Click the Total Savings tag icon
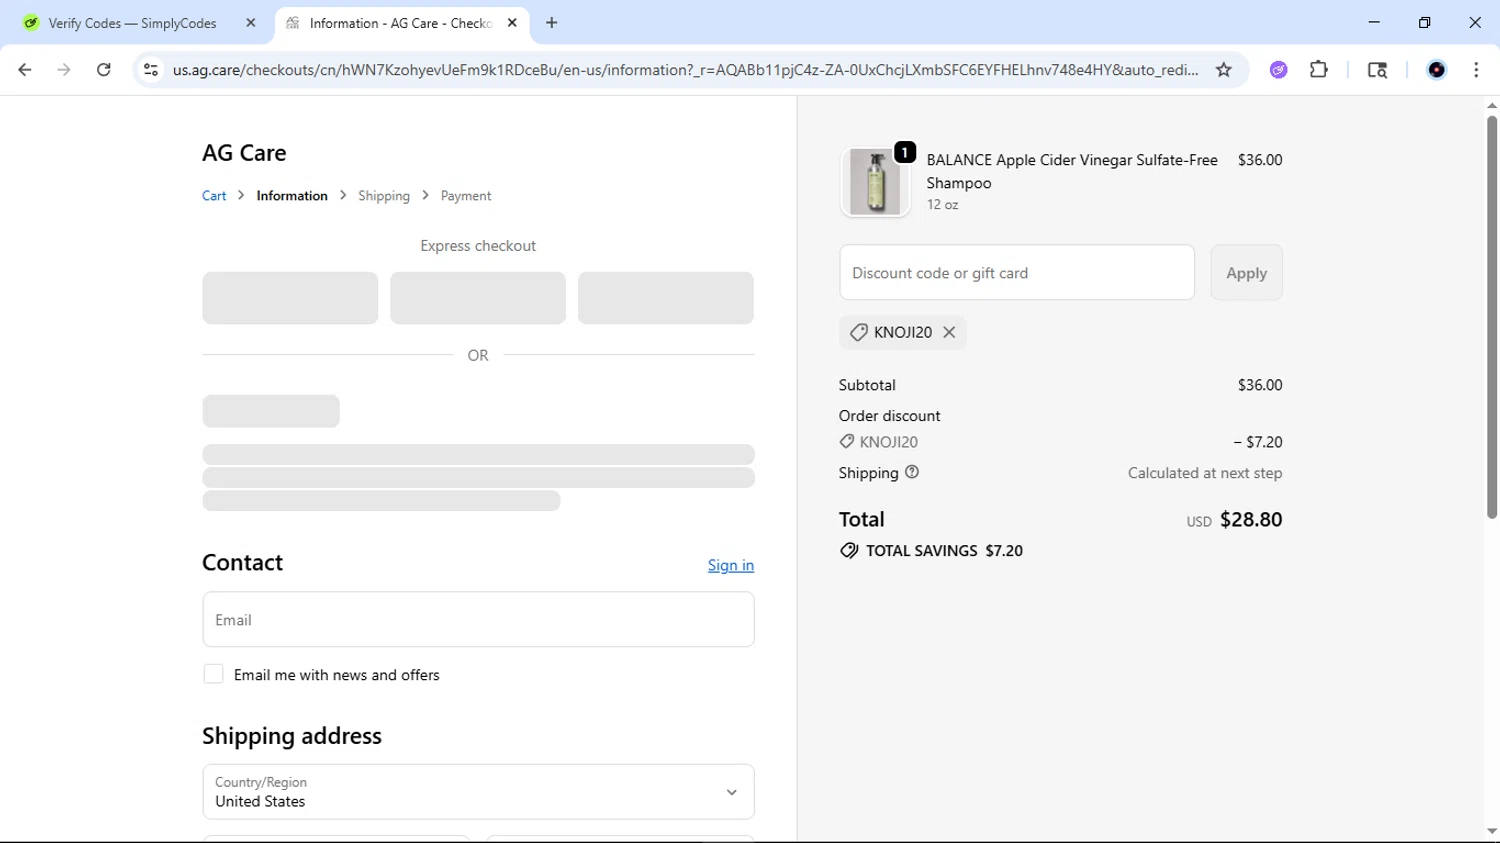Image resolution: width=1500 pixels, height=843 pixels. [x=849, y=551]
